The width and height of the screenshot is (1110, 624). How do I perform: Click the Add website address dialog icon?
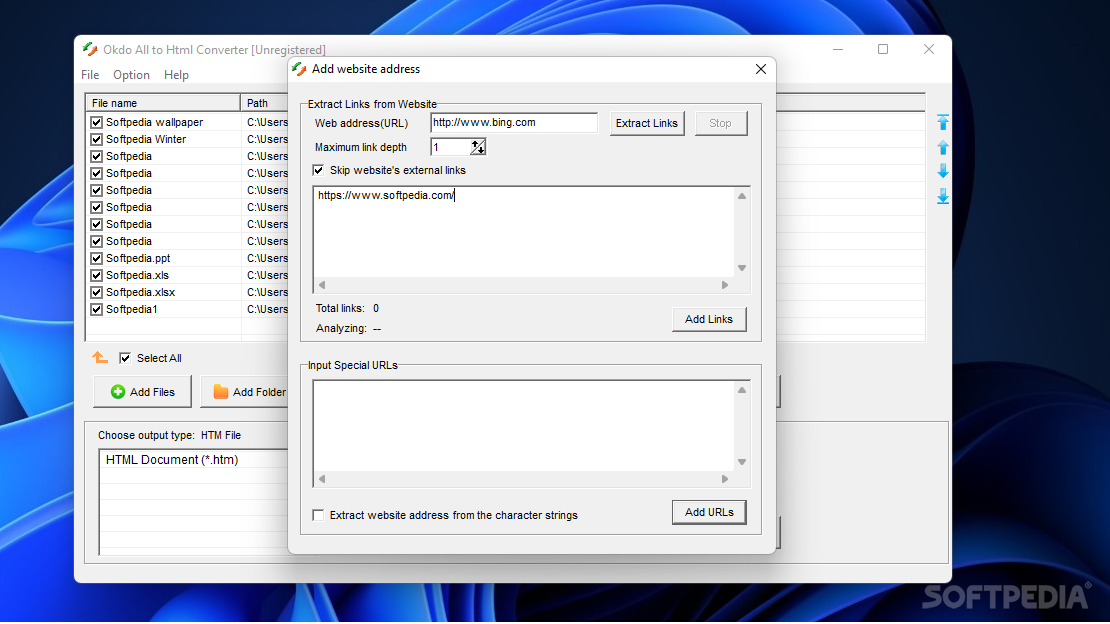299,69
